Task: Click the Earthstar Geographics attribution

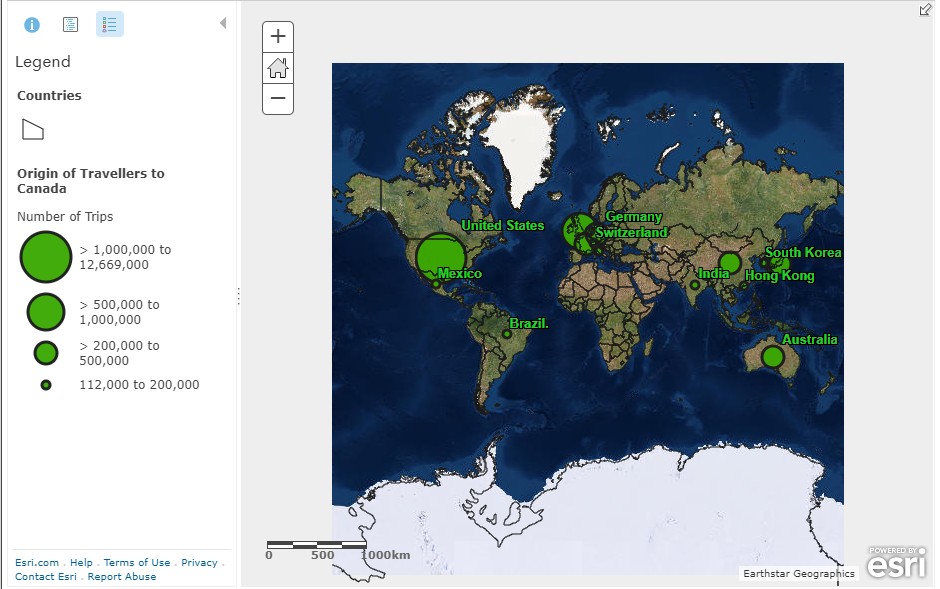Action: (798, 573)
